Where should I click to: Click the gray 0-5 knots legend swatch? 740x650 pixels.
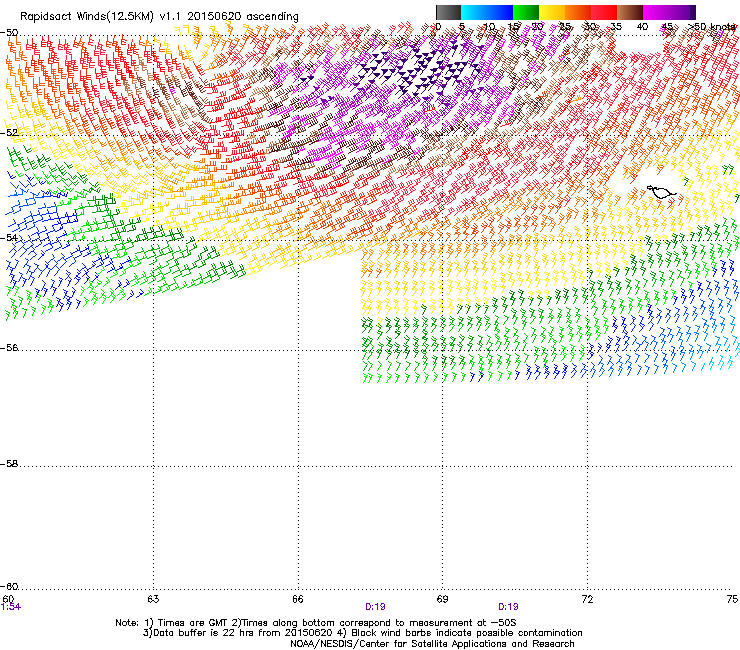(448, 12)
